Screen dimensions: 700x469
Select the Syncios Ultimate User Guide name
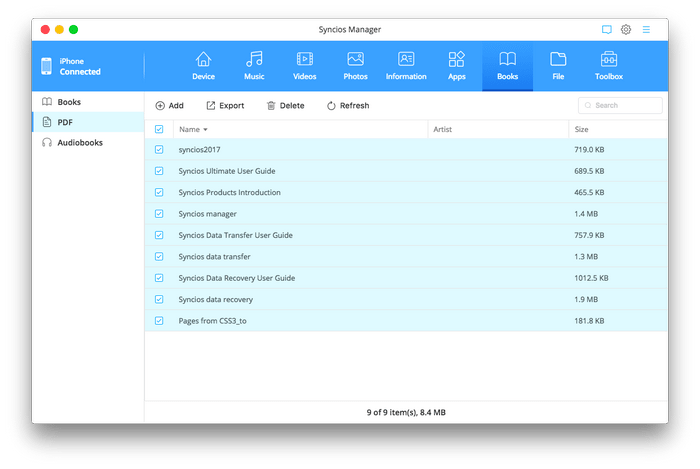point(227,171)
